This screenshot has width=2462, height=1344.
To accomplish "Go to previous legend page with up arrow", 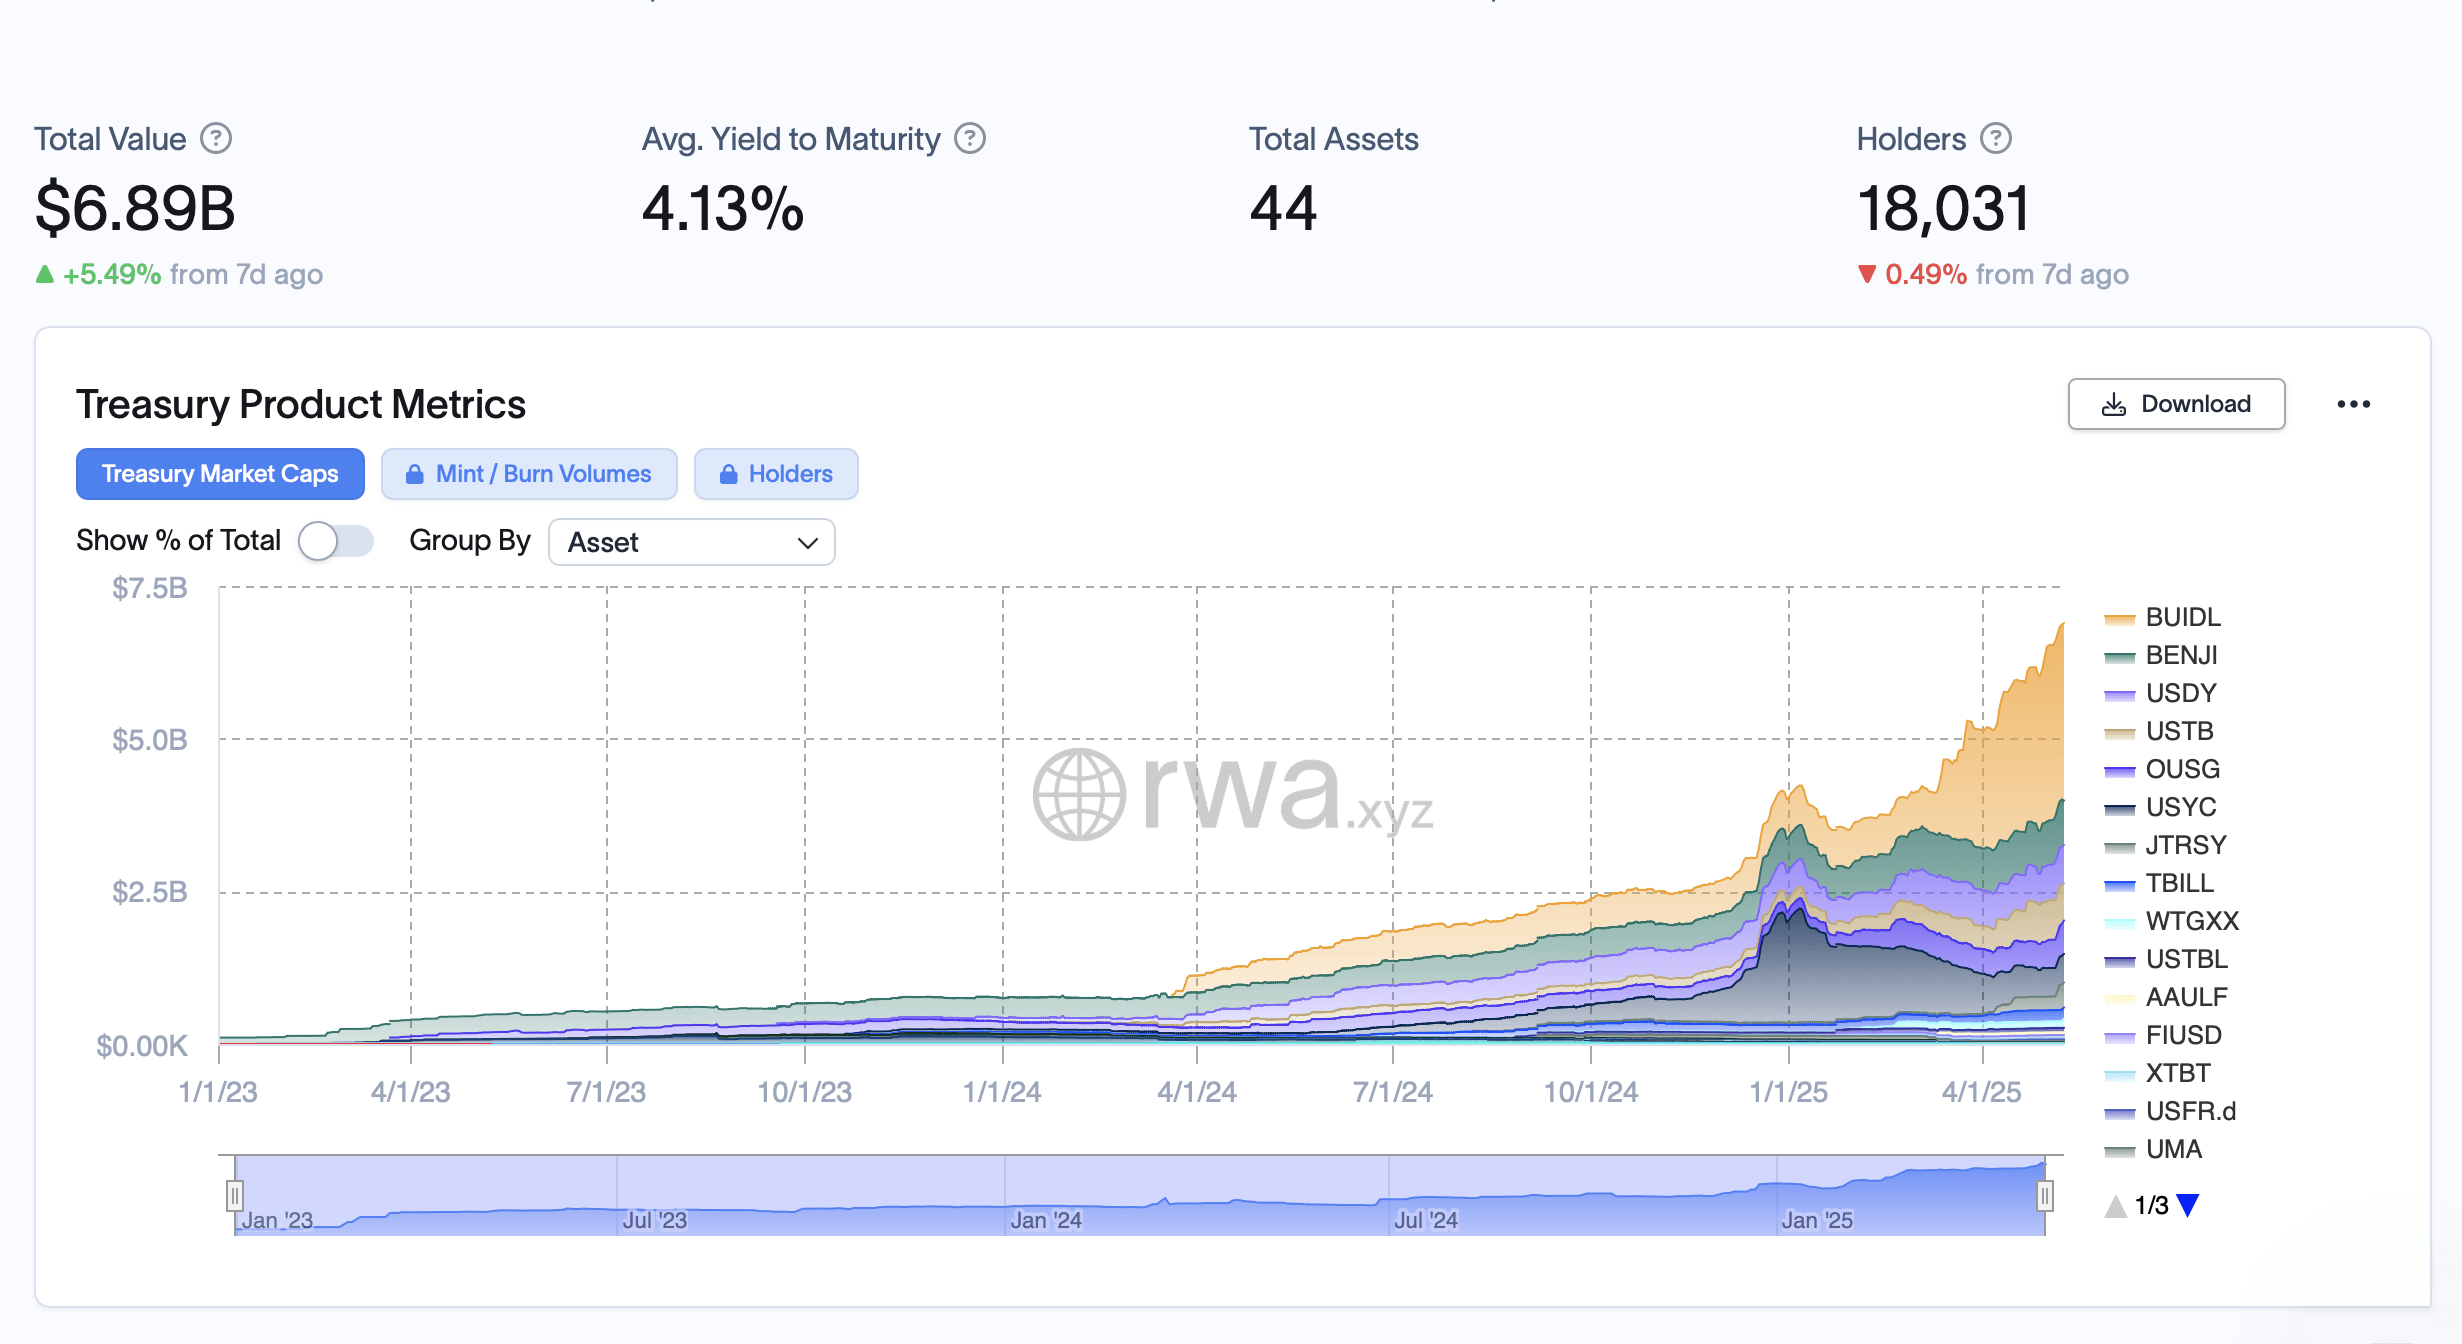I will click(2115, 1205).
